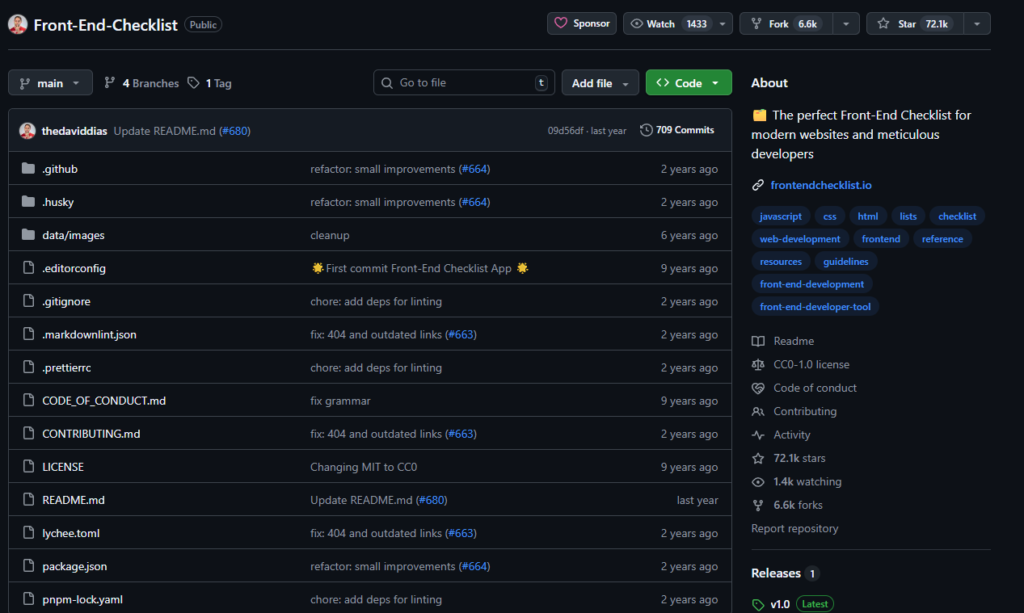Open the package.json file
The image size is (1024, 613).
tap(74, 566)
